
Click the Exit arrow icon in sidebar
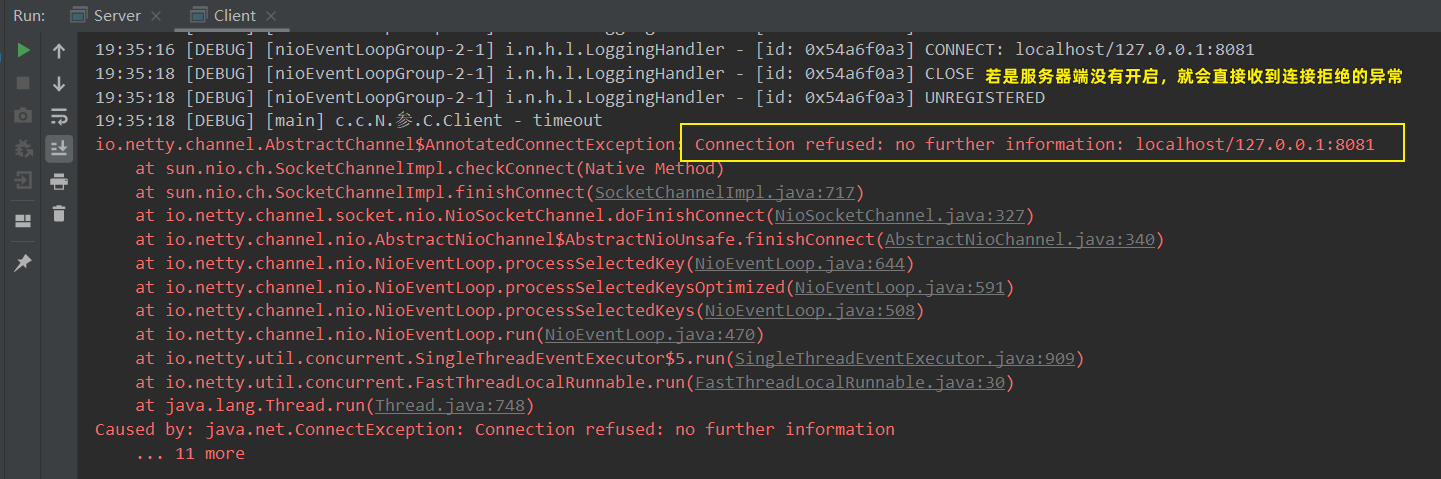(x=23, y=181)
